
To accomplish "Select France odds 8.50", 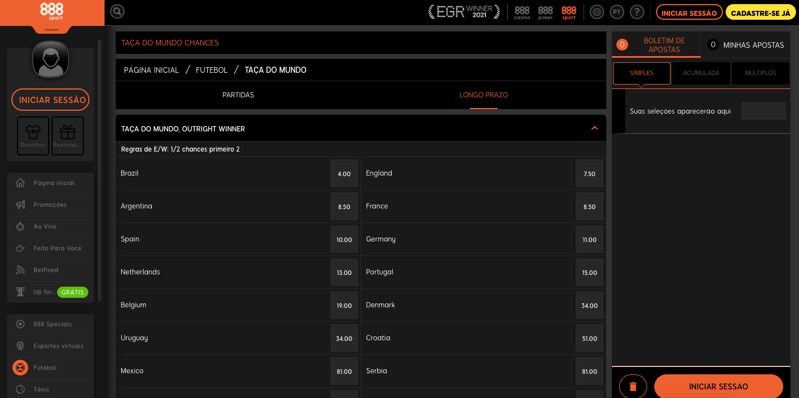I will coord(589,207).
